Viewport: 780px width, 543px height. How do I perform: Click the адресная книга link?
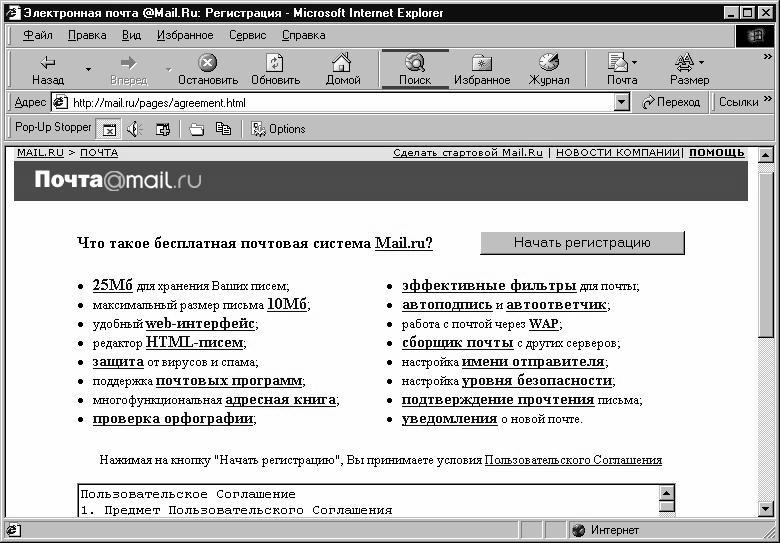(x=281, y=400)
